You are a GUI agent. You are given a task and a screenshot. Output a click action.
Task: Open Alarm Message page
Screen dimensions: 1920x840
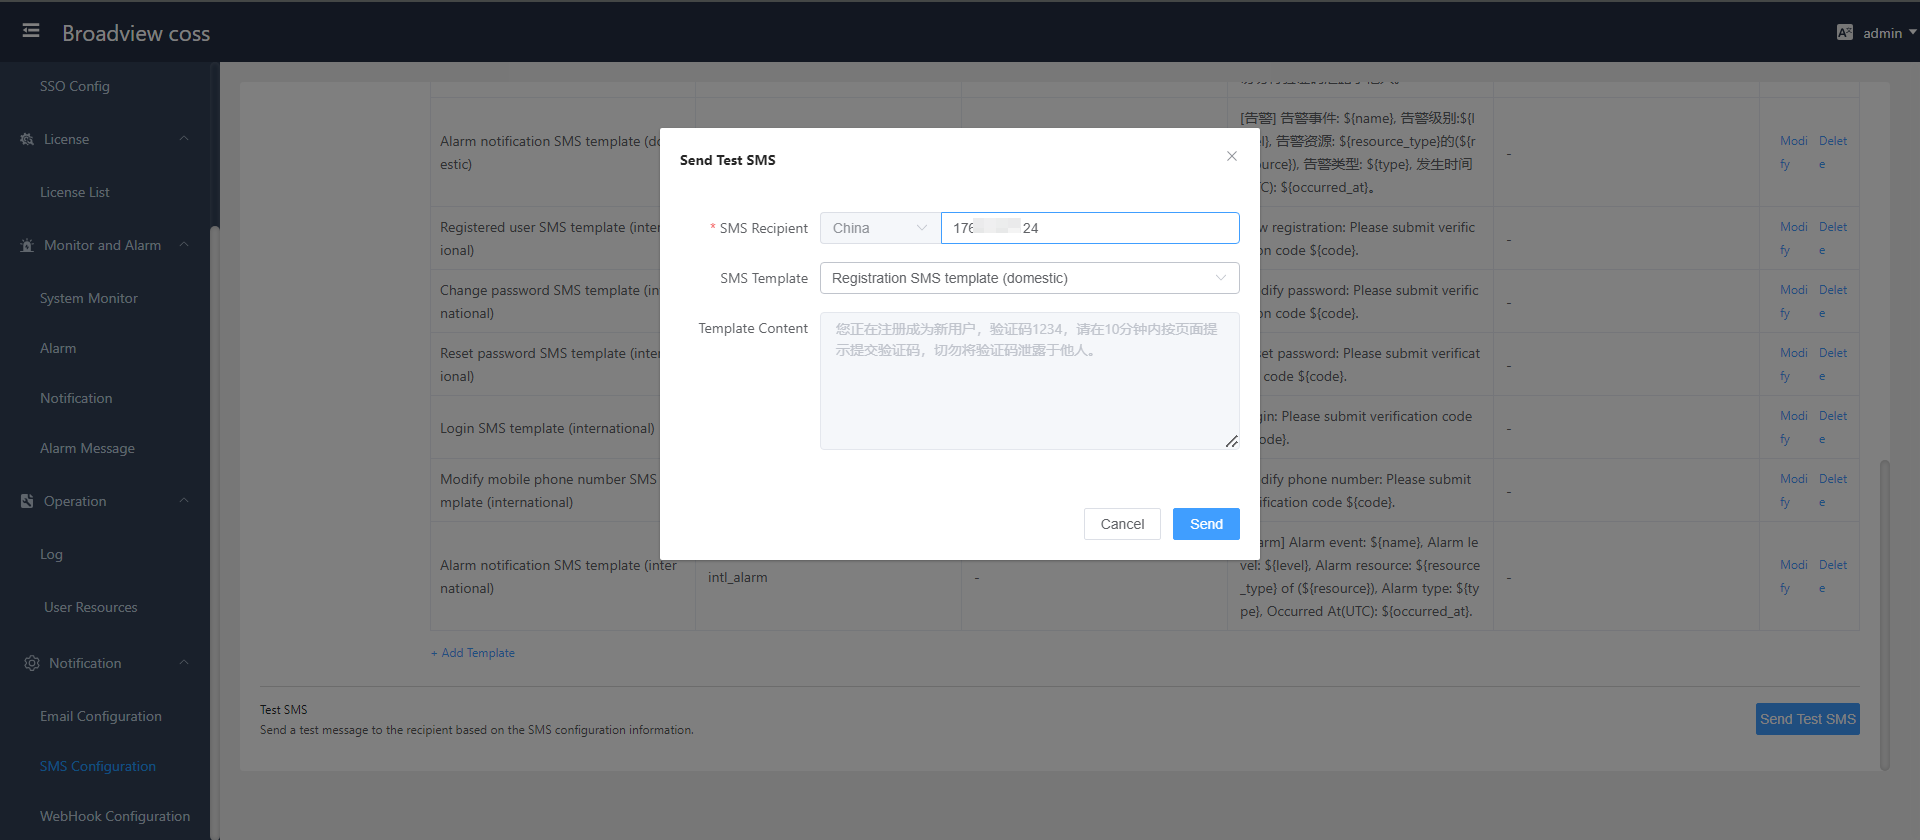pyautogui.click(x=87, y=448)
